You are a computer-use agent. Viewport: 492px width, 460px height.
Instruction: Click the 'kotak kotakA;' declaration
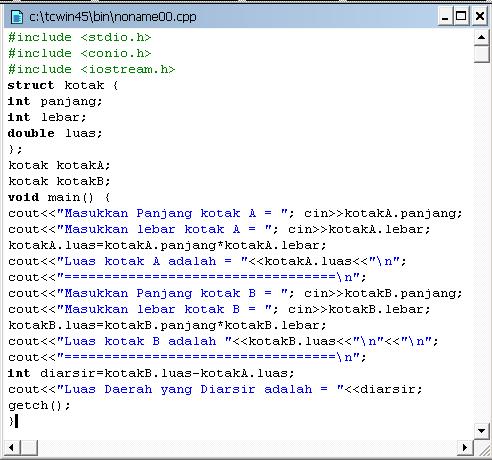59,165
